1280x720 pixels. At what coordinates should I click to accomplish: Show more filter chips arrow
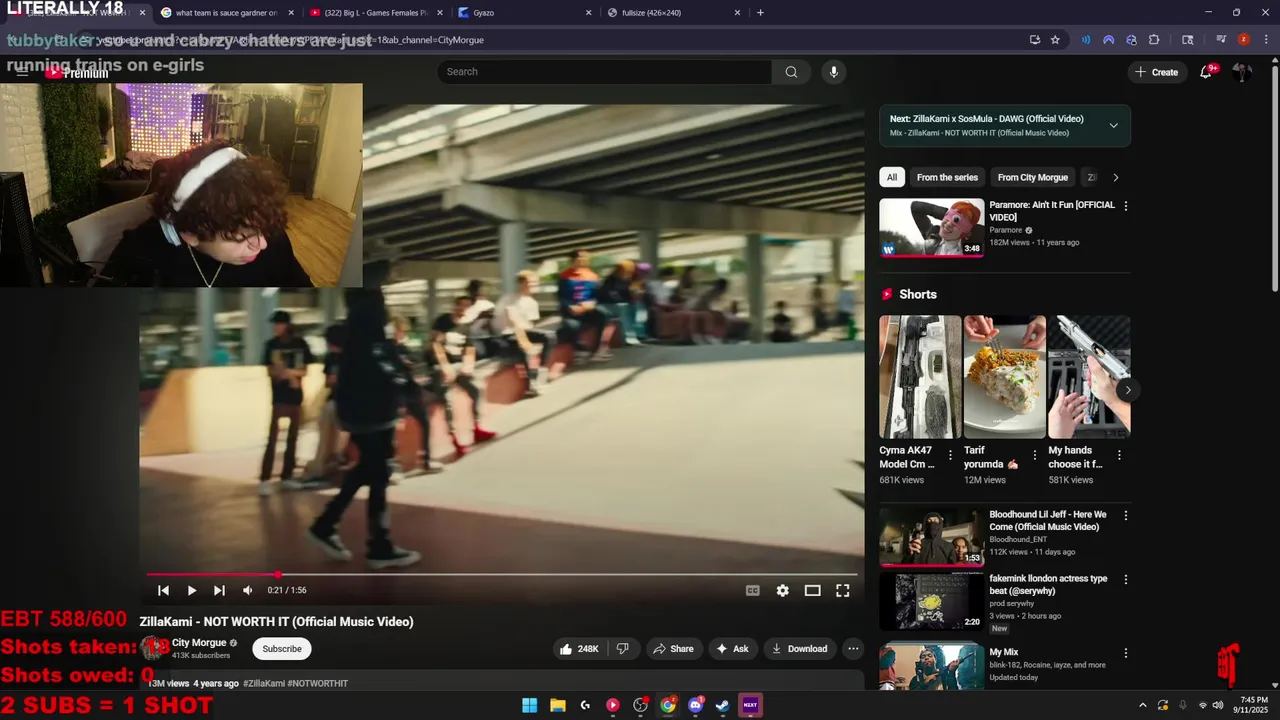click(1116, 177)
